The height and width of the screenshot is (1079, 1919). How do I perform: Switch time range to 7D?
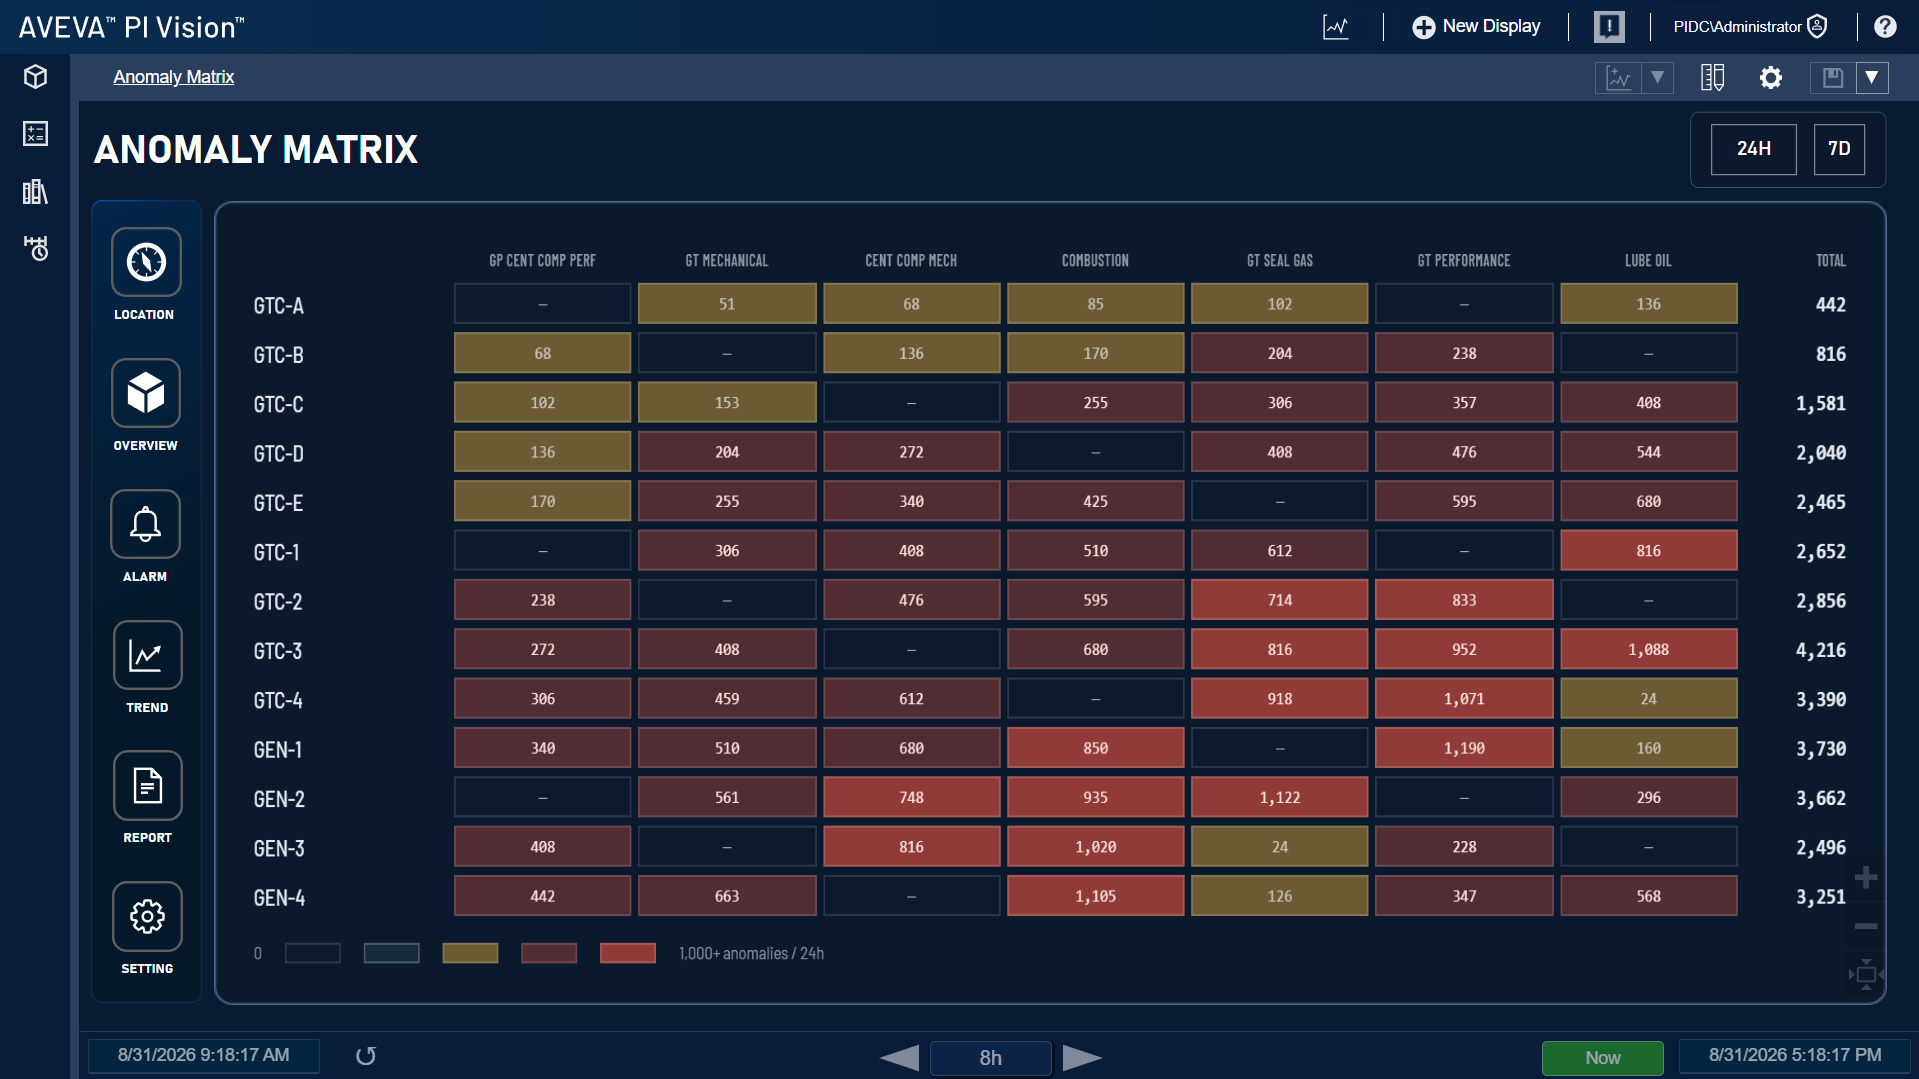(x=1839, y=149)
